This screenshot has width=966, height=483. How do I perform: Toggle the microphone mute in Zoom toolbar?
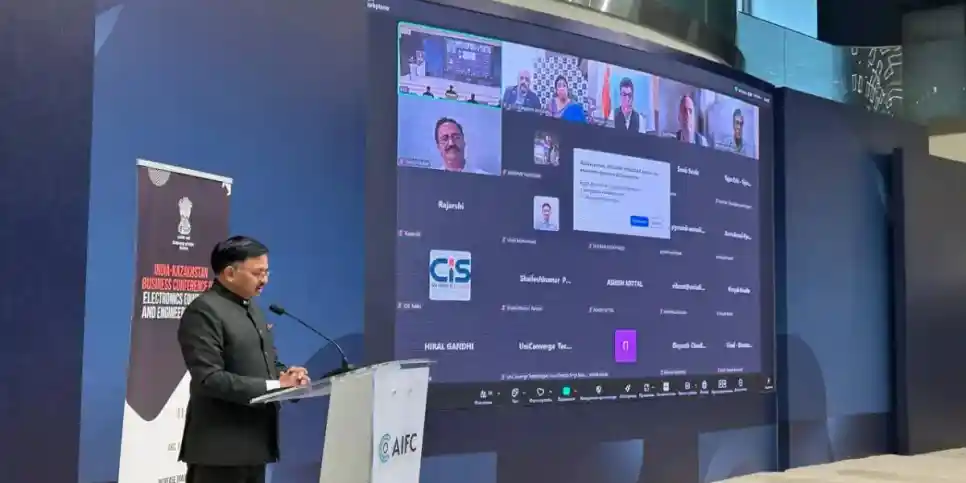click(x=483, y=394)
